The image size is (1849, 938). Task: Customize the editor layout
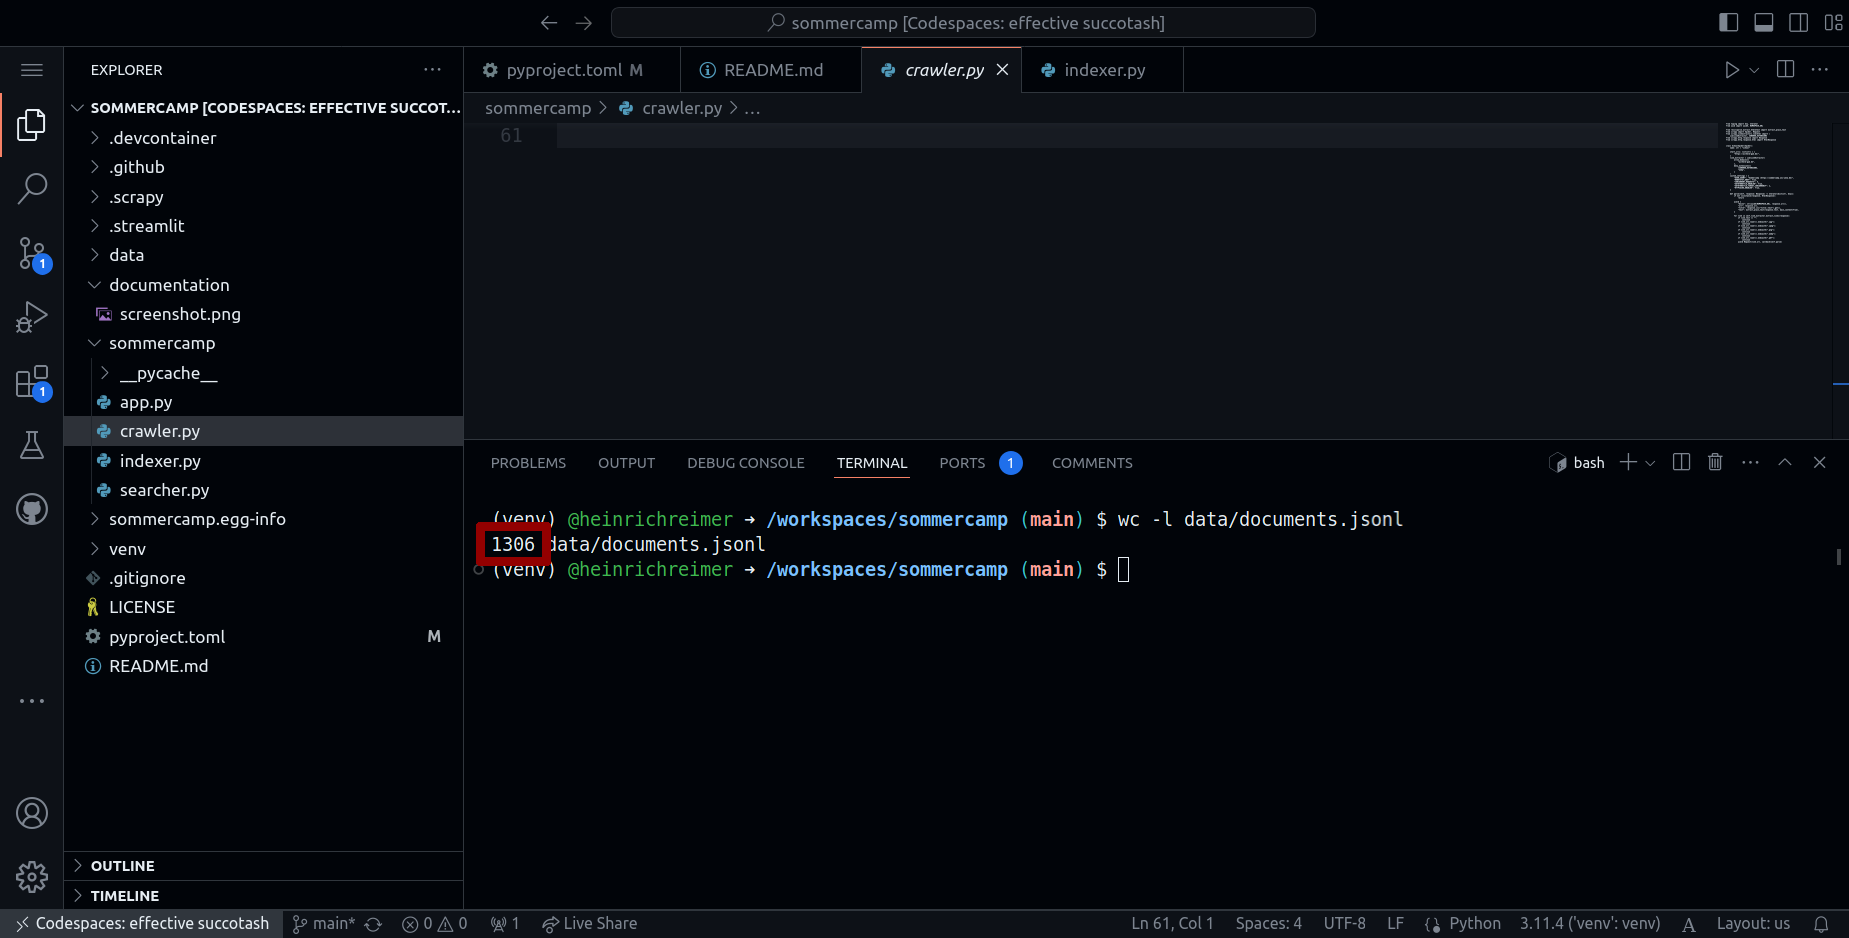tap(1833, 22)
